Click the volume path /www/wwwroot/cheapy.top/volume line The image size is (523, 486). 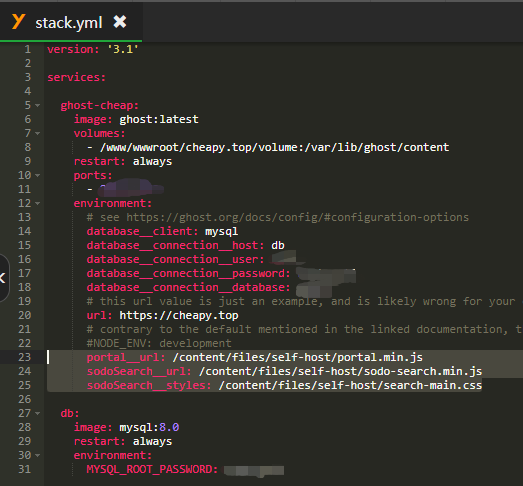click(x=274, y=147)
